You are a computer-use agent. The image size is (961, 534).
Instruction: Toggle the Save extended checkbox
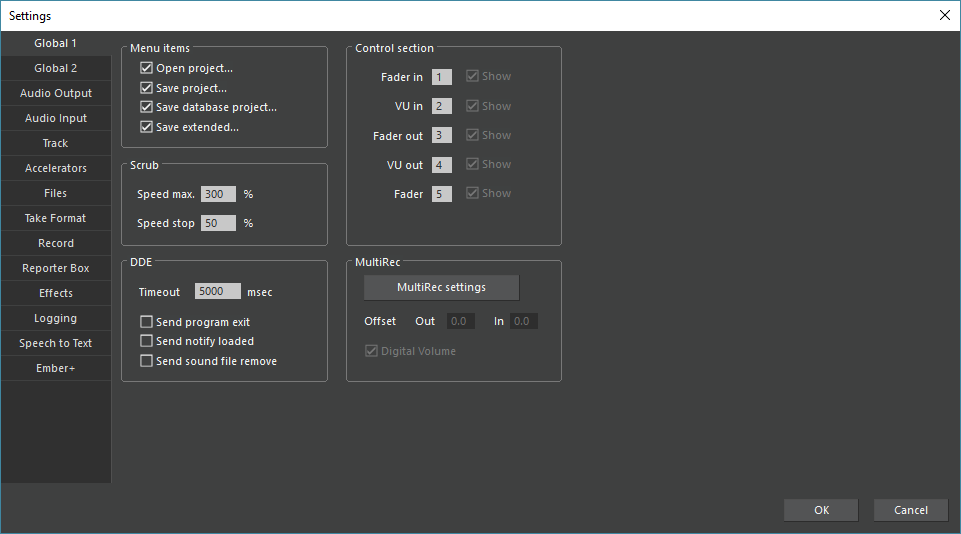point(147,127)
